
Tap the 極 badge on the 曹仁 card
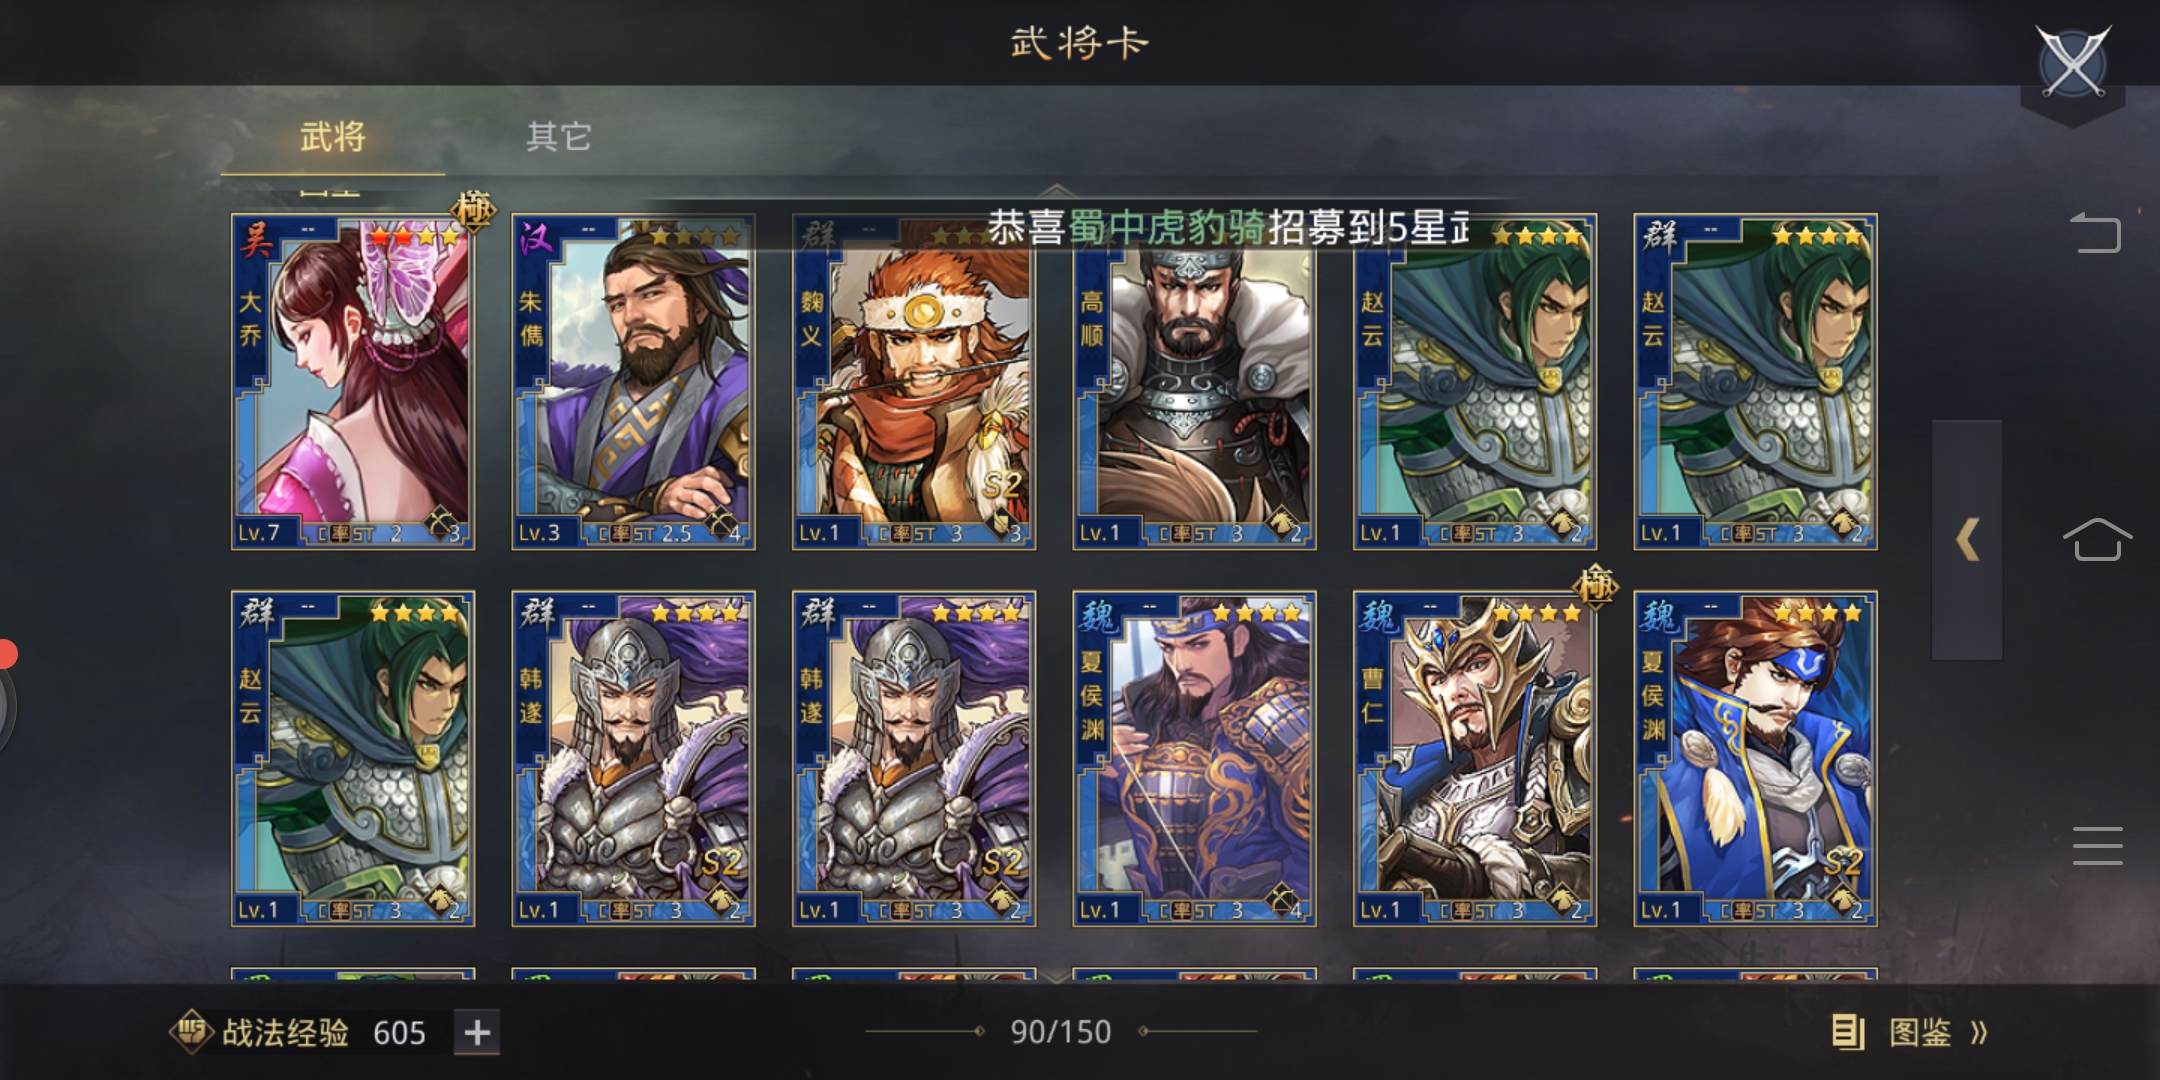click(1595, 586)
